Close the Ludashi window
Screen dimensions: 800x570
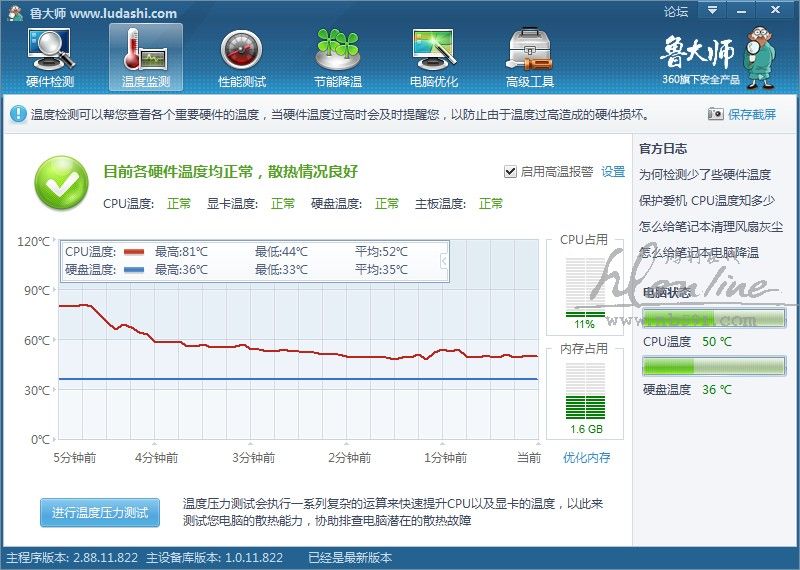[776, 10]
